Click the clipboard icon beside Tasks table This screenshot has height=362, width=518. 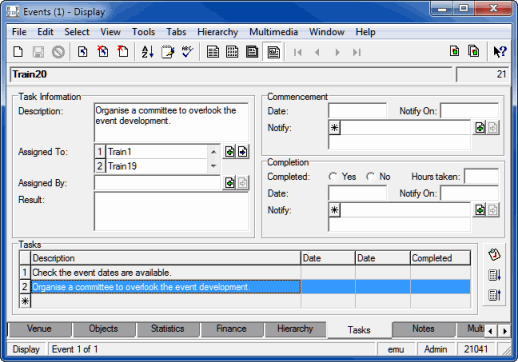click(494, 255)
